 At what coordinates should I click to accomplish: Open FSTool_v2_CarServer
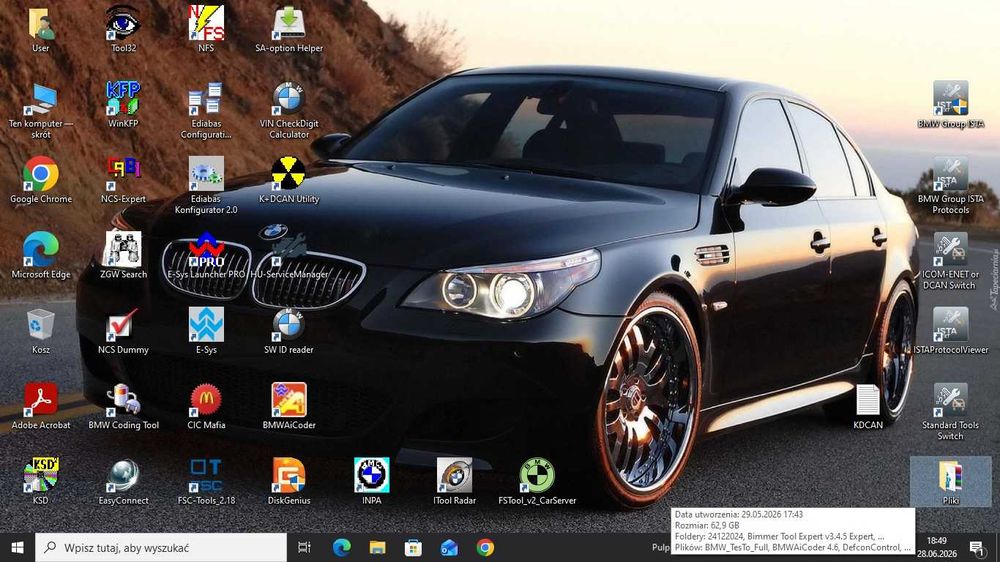click(x=537, y=482)
